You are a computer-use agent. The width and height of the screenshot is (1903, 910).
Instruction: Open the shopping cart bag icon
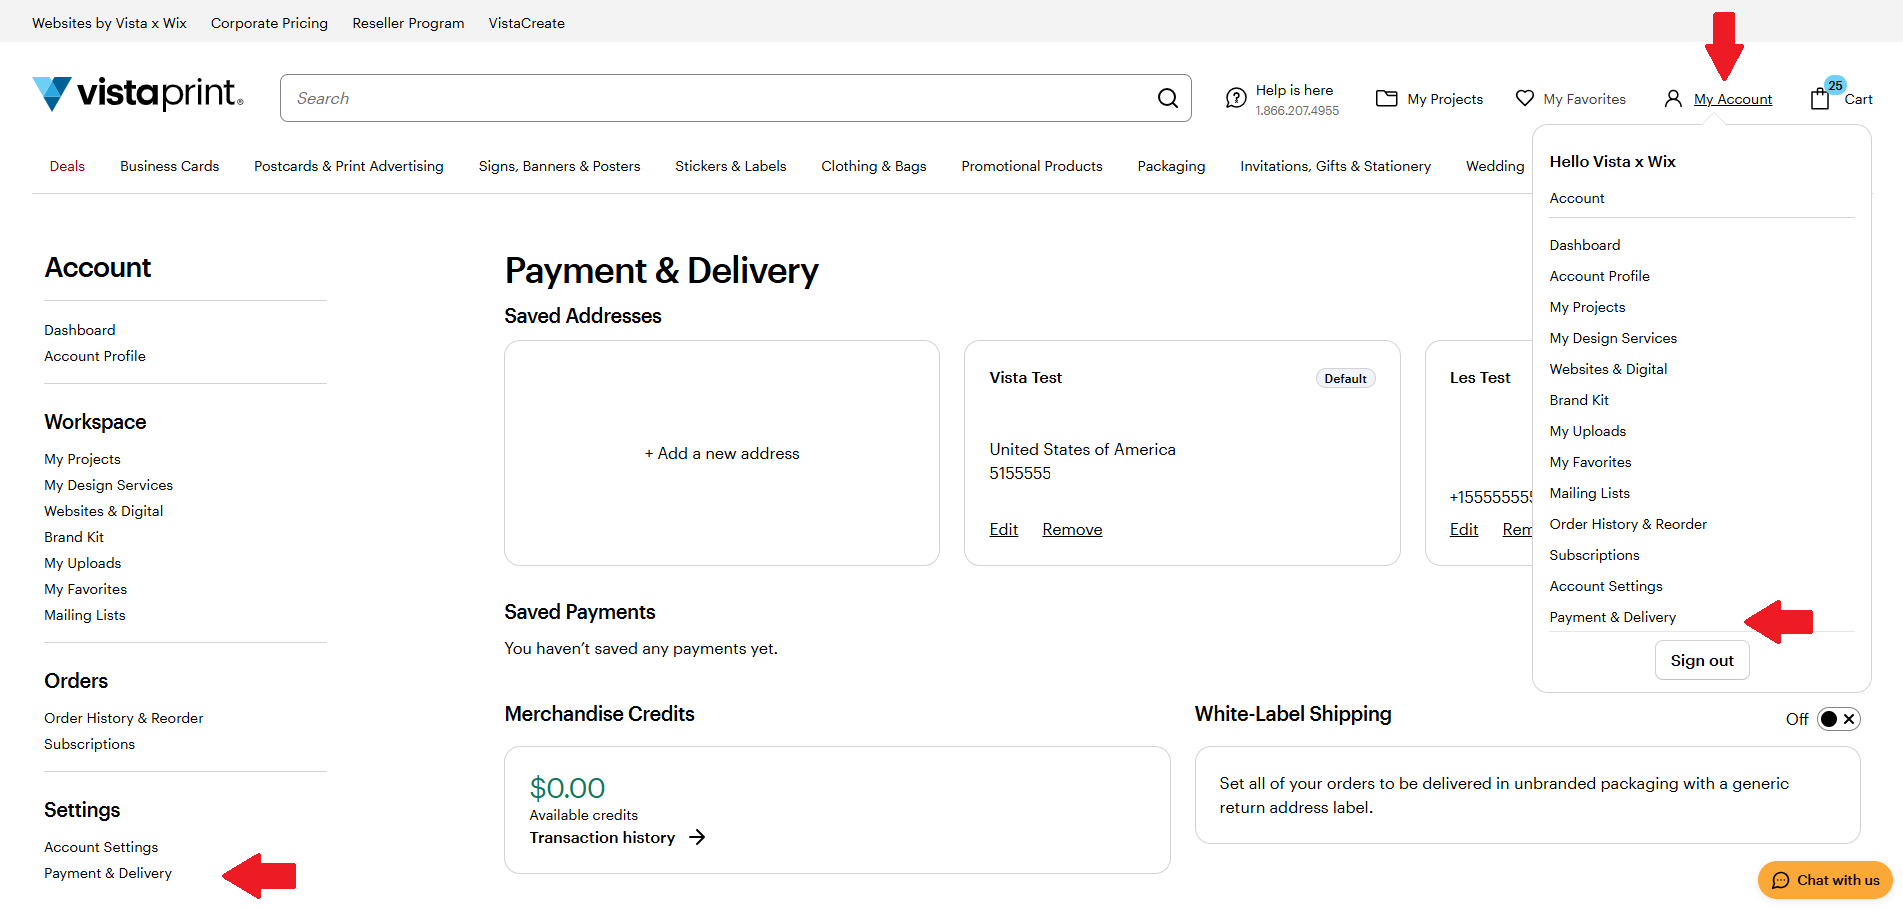click(1820, 98)
